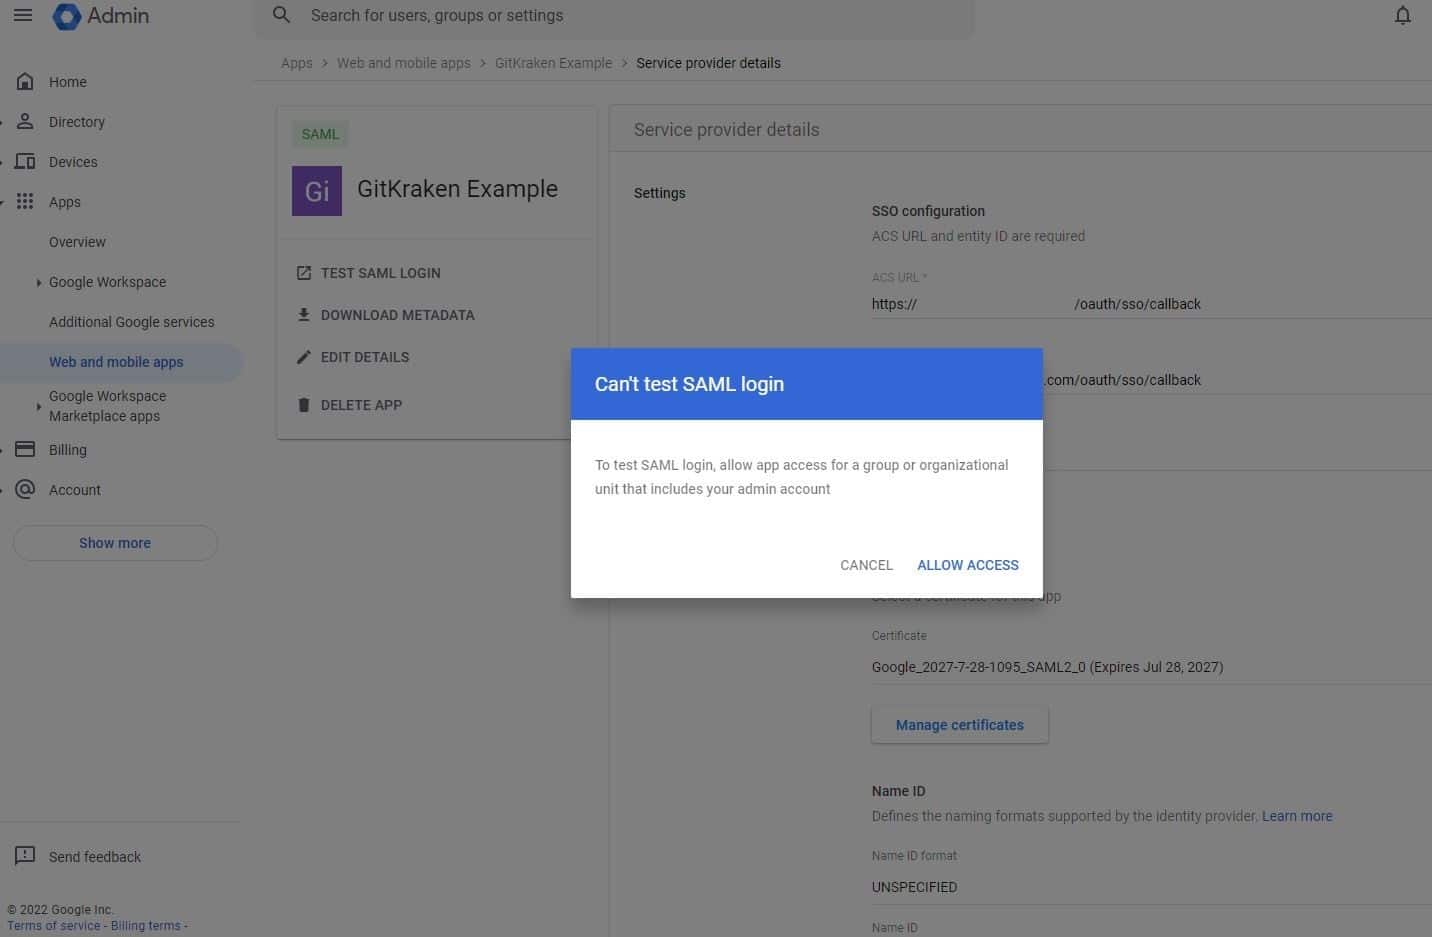Image resolution: width=1432 pixels, height=937 pixels.
Task: Click the Service provider details heading
Action: click(727, 130)
